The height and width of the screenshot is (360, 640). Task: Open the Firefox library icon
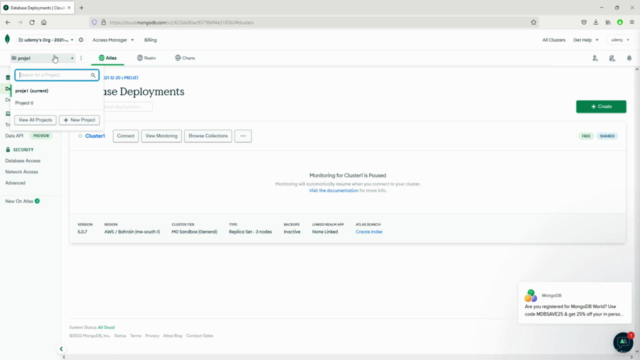point(608,22)
